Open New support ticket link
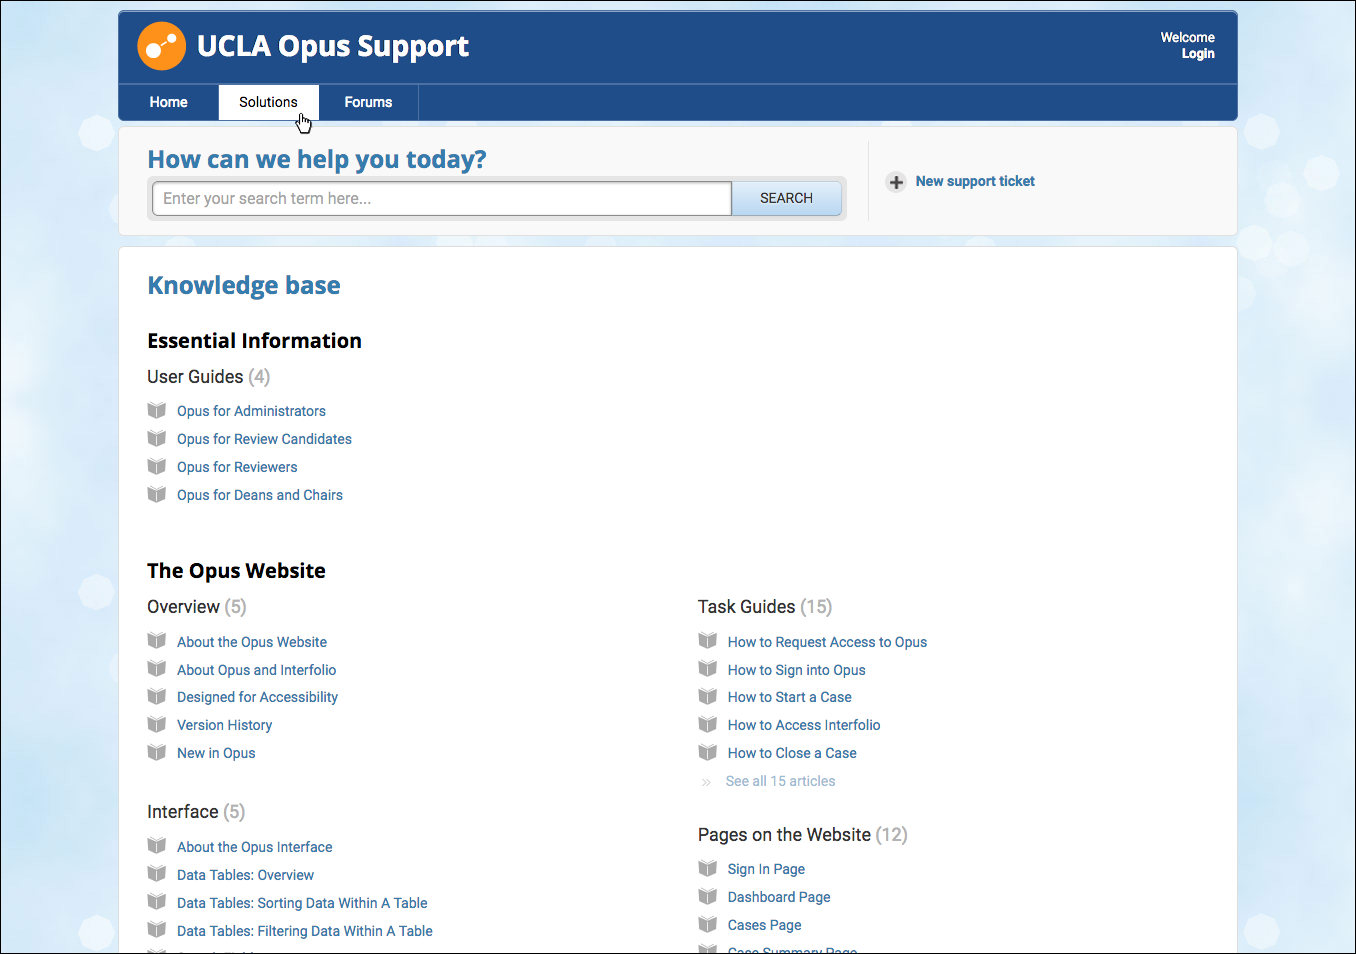The width and height of the screenshot is (1356, 954). pos(975,181)
